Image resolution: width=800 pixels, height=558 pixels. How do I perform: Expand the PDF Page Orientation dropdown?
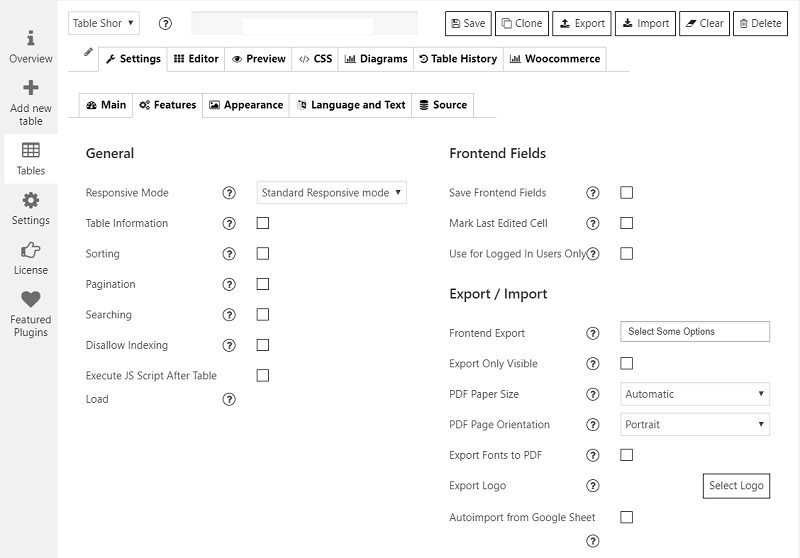pos(695,424)
